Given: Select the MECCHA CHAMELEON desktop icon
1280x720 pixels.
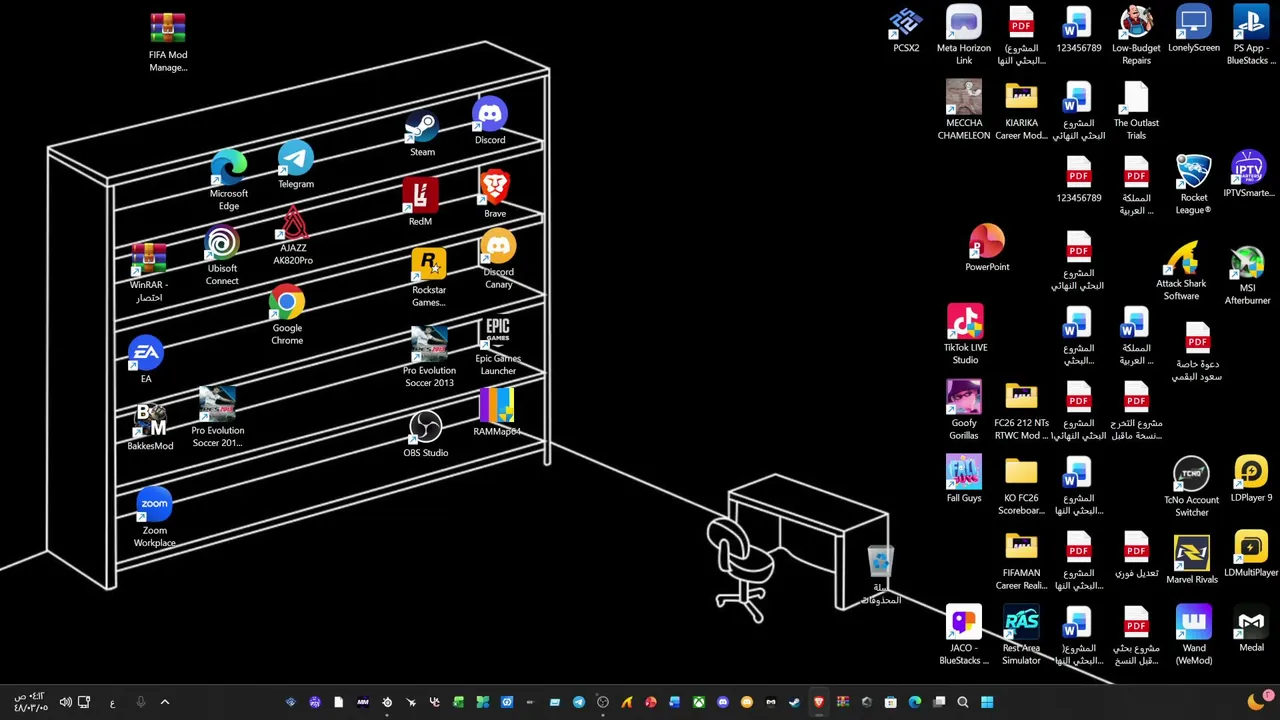Looking at the screenshot, I should pyautogui.click(x=964, y=111).
